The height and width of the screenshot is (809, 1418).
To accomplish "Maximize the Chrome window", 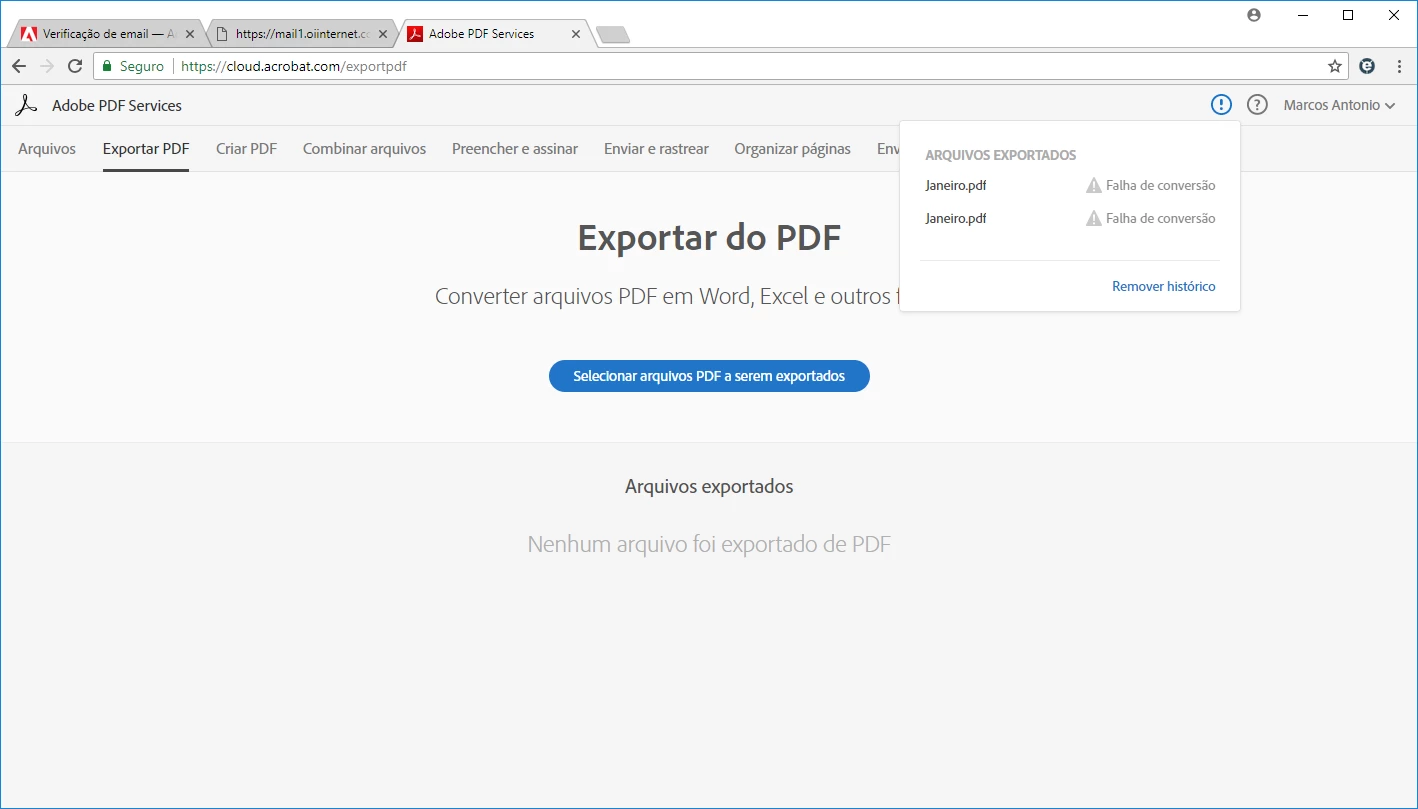I will tap(1348, 15).
